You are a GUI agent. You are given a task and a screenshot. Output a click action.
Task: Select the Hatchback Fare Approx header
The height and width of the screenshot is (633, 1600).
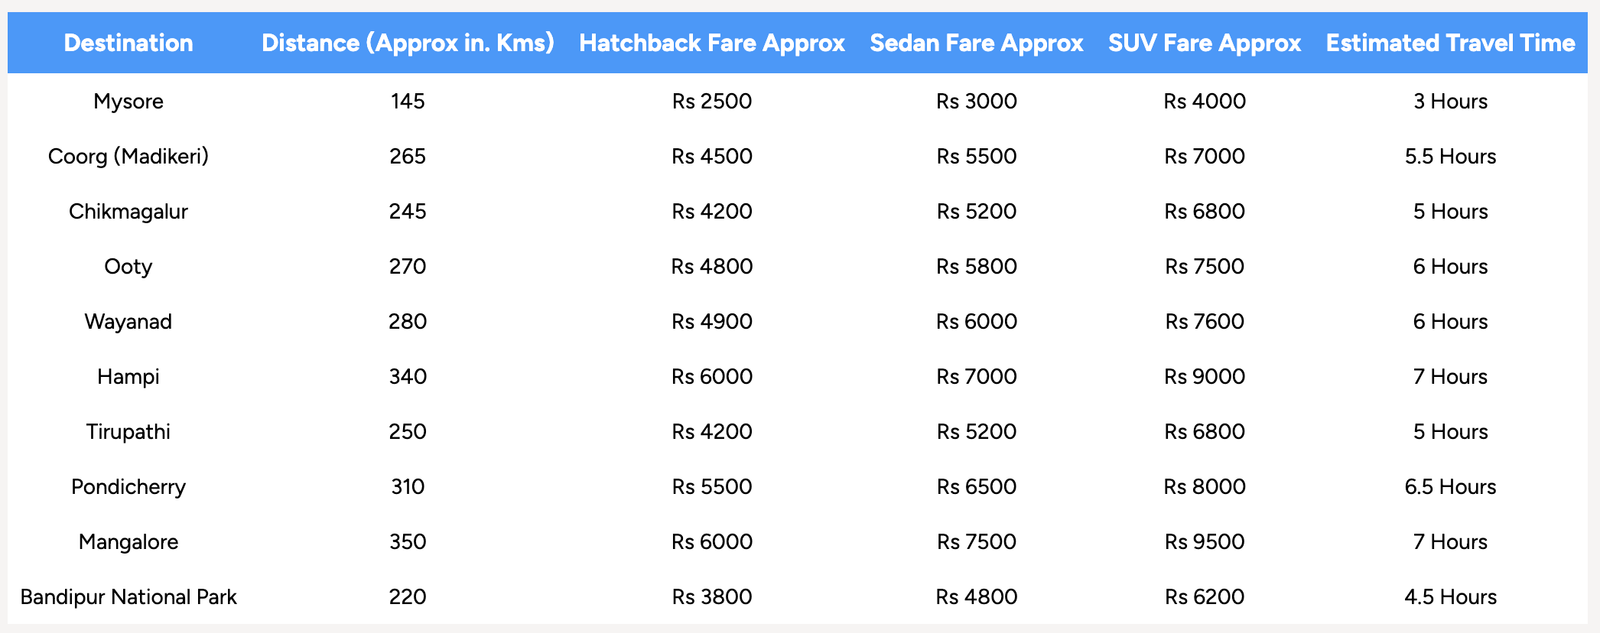pos(712,43)
